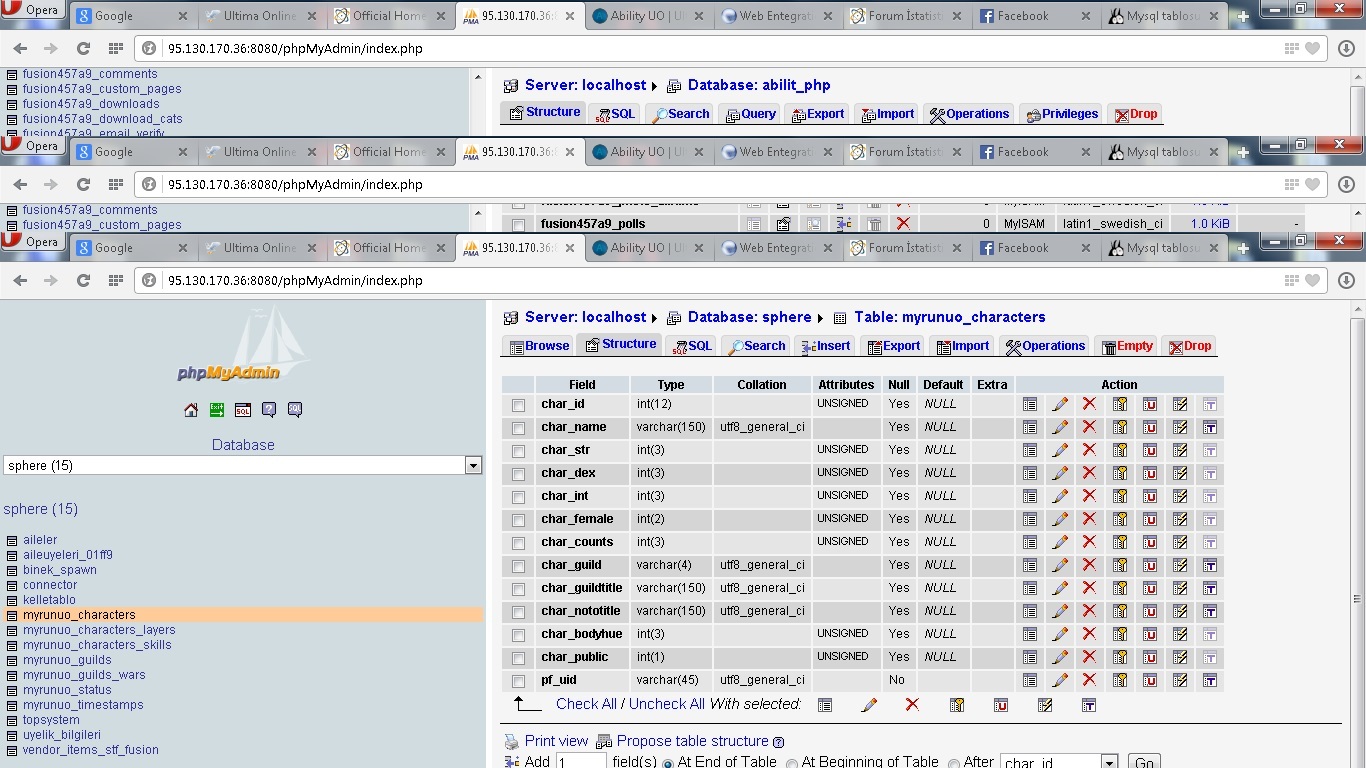
Task: Open the Print view link
Action: [556, 741]
